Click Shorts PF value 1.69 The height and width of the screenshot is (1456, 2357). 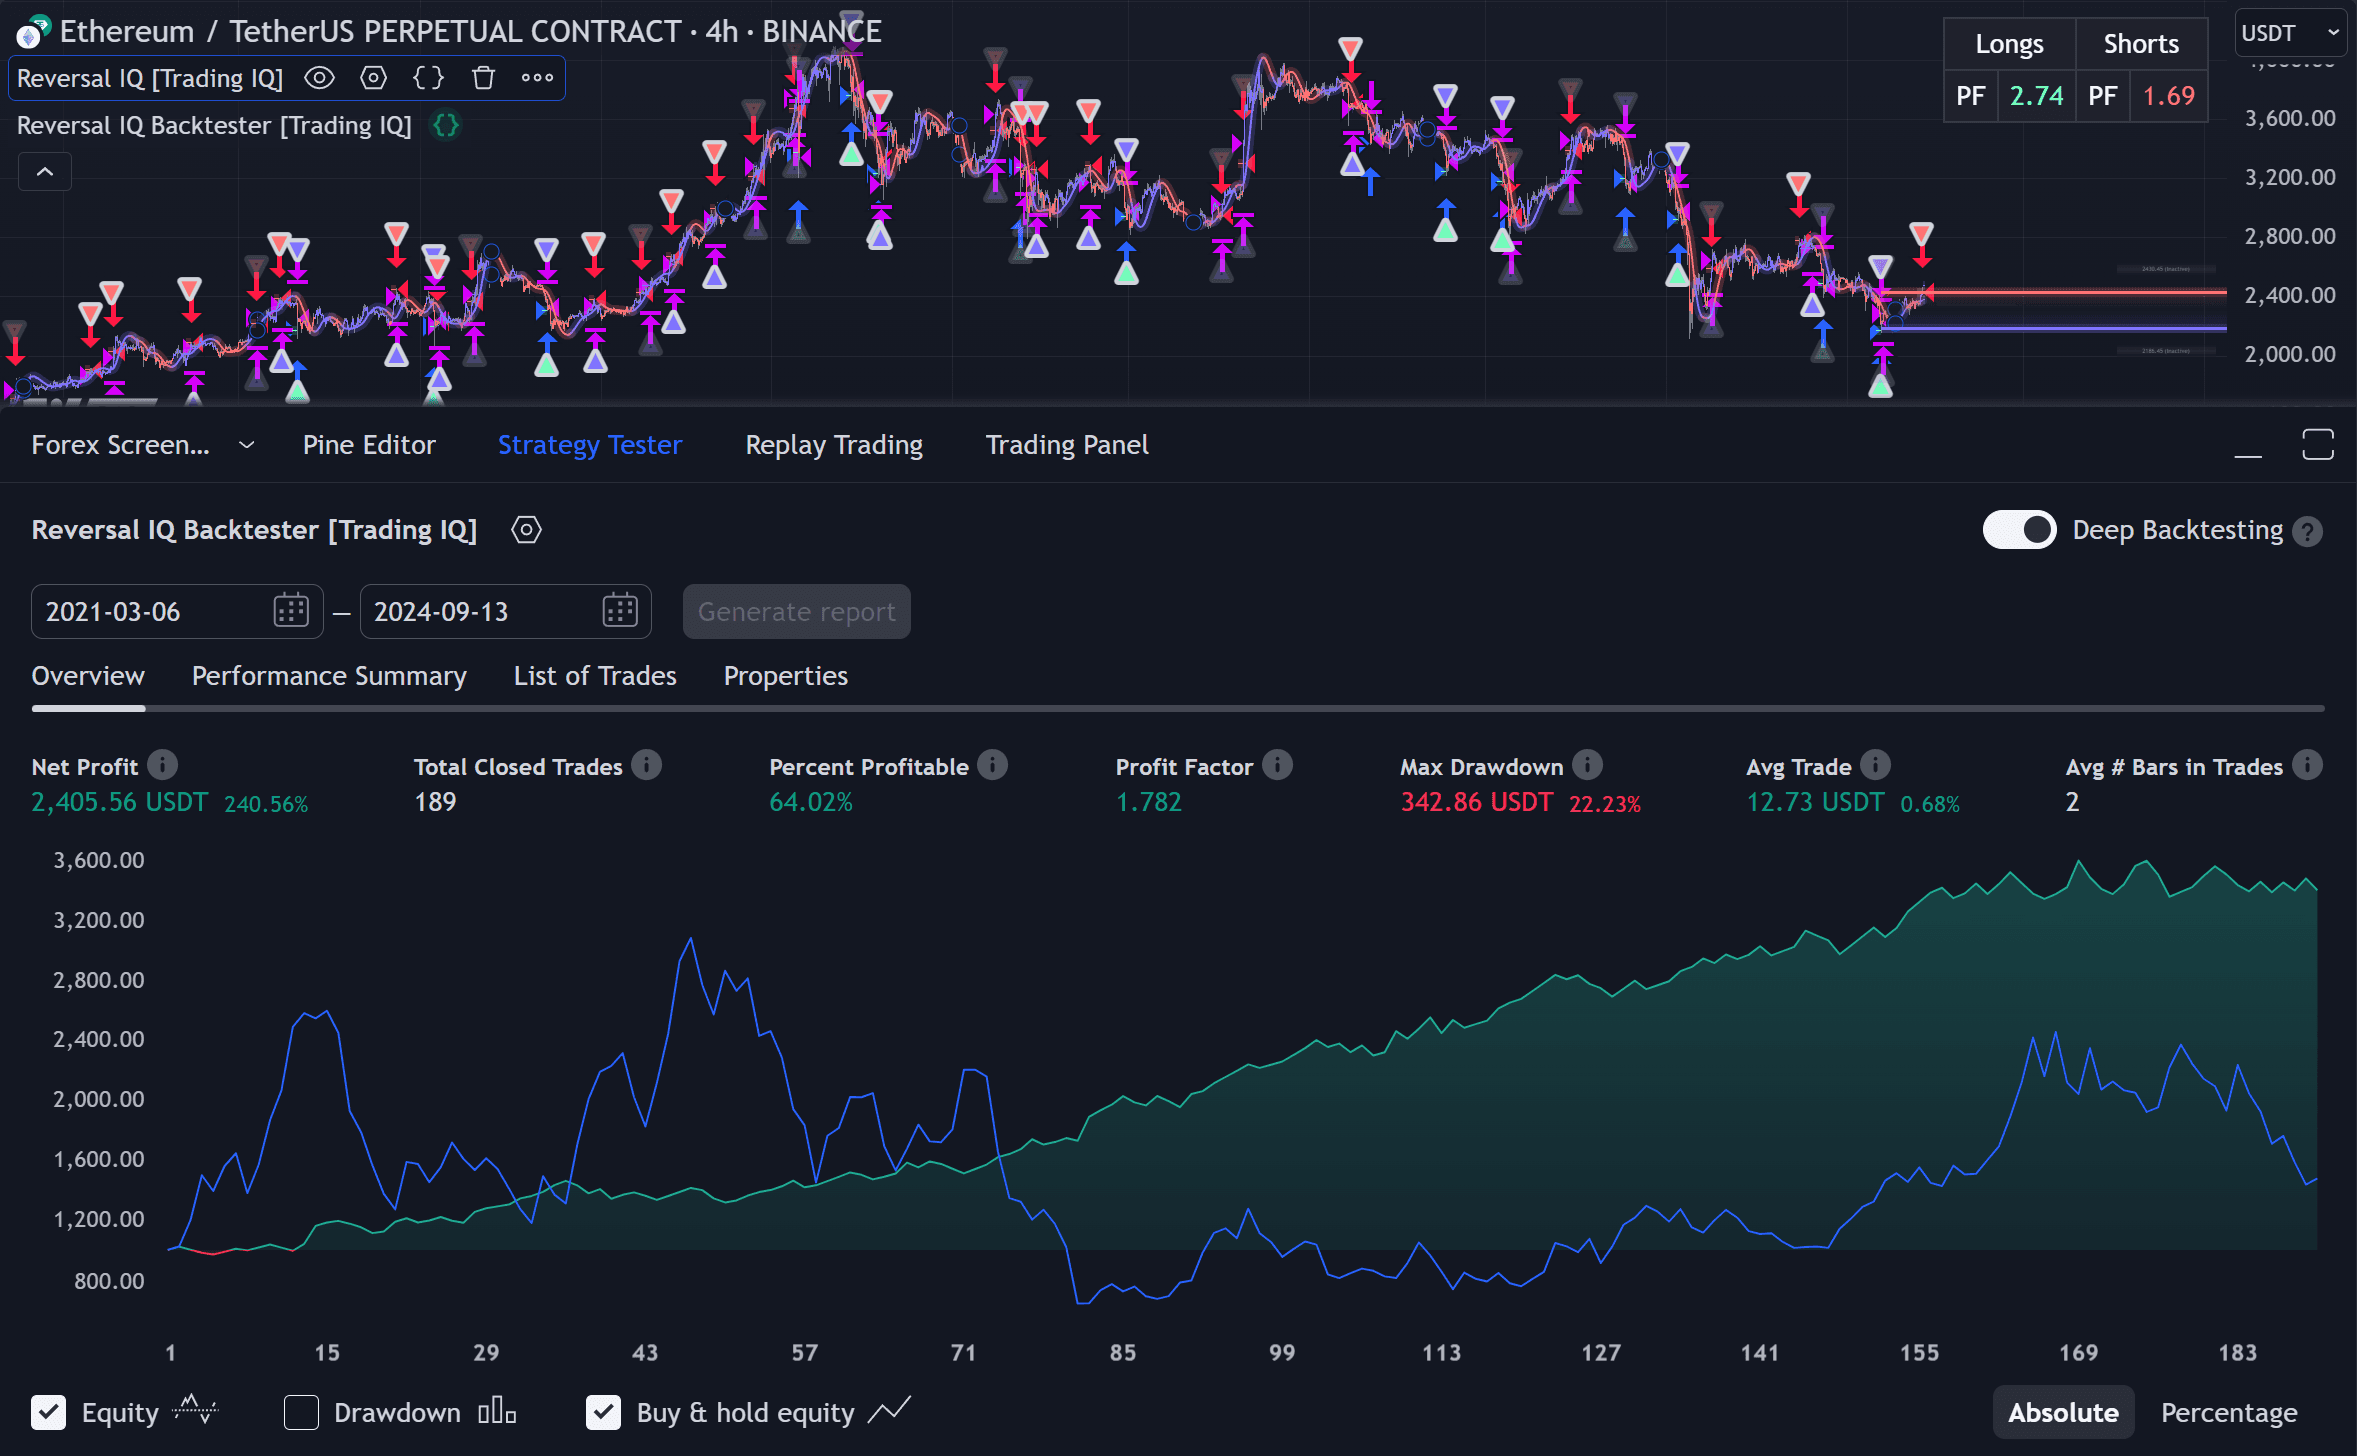pos(2168,97)
